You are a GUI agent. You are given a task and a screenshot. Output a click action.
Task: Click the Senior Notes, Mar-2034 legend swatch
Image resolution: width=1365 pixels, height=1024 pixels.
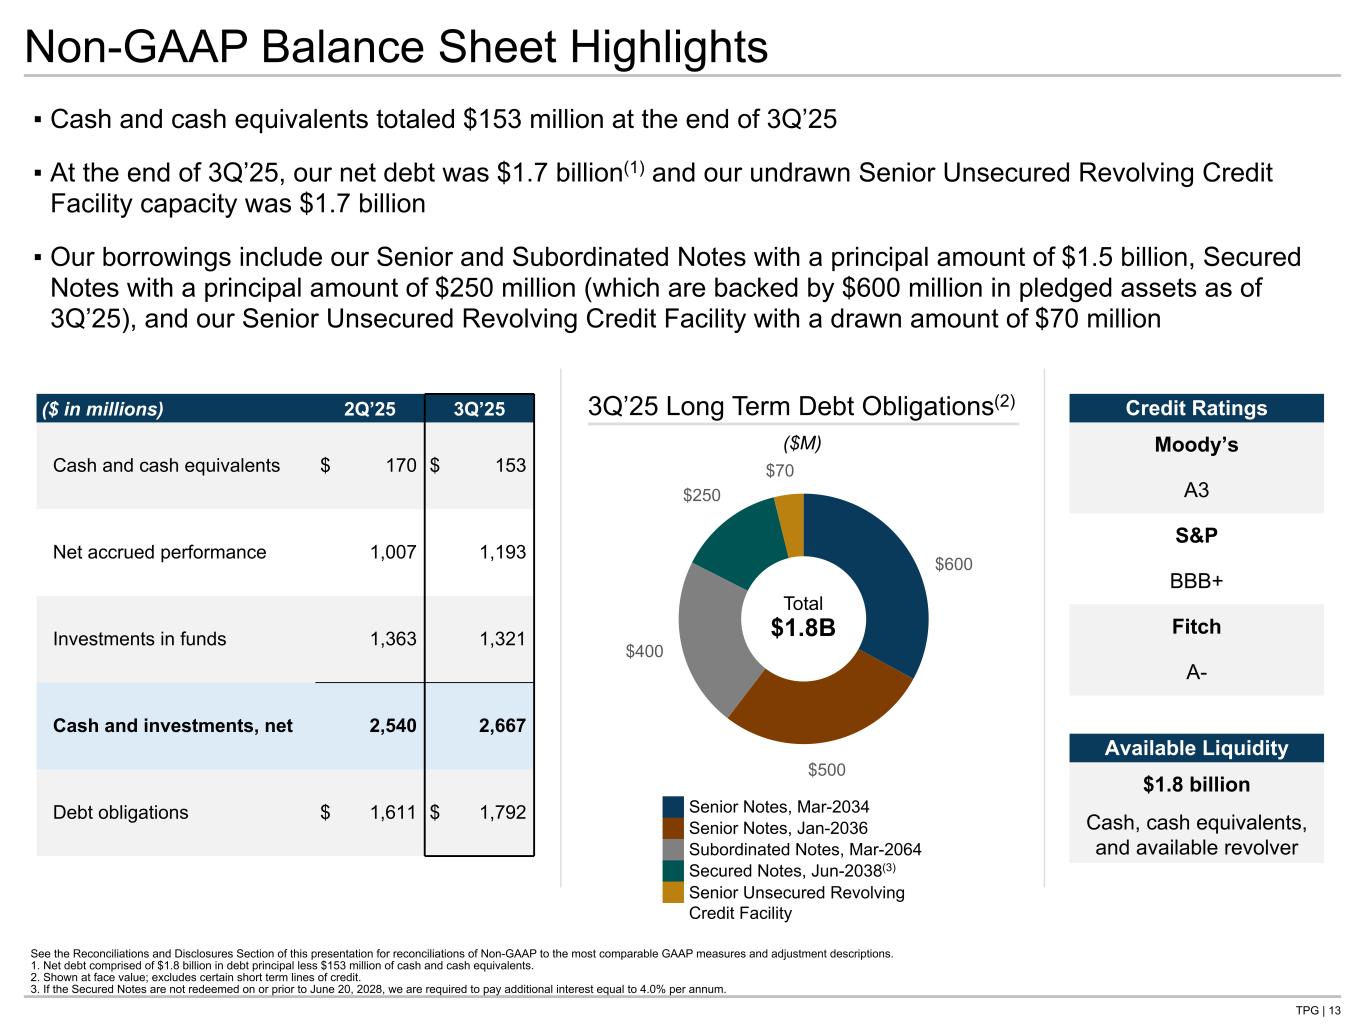673,807
